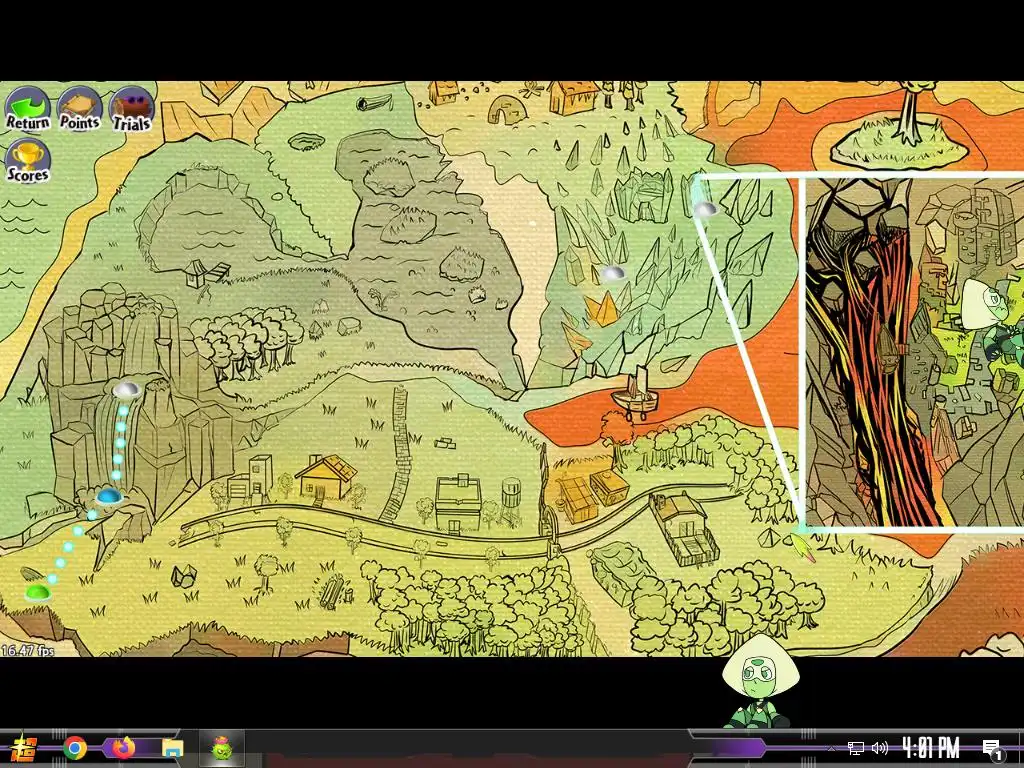
Task: Select the green level node on the map
Action: 38,592
